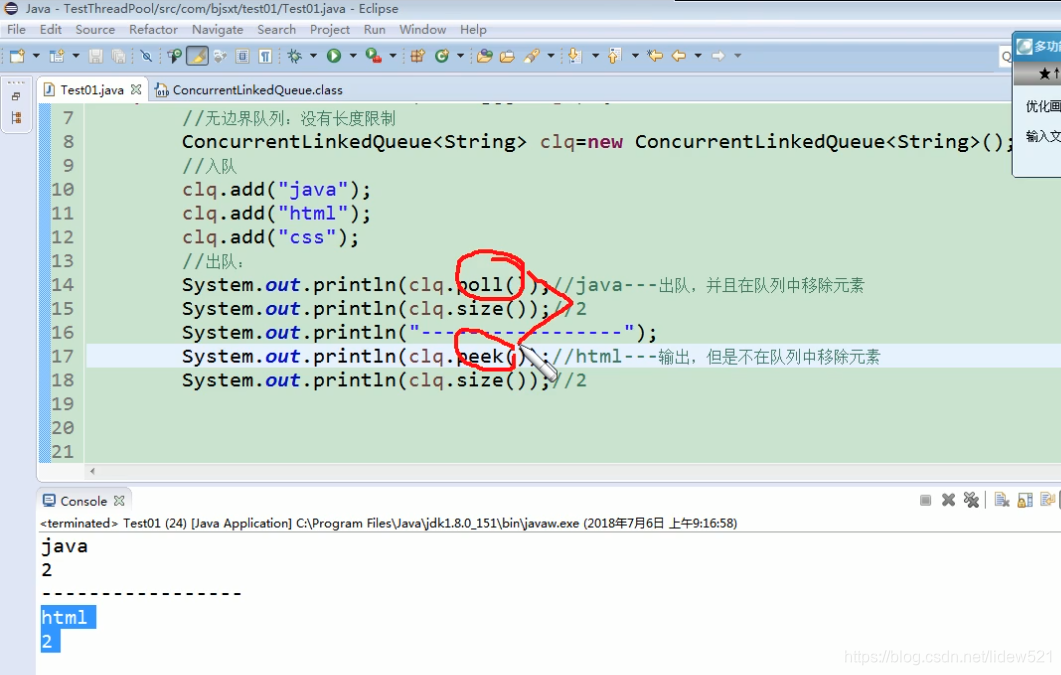The image size is (1061, 675).
Task: Click the Run External Tools icon
Action: click(x=374, y=56)
